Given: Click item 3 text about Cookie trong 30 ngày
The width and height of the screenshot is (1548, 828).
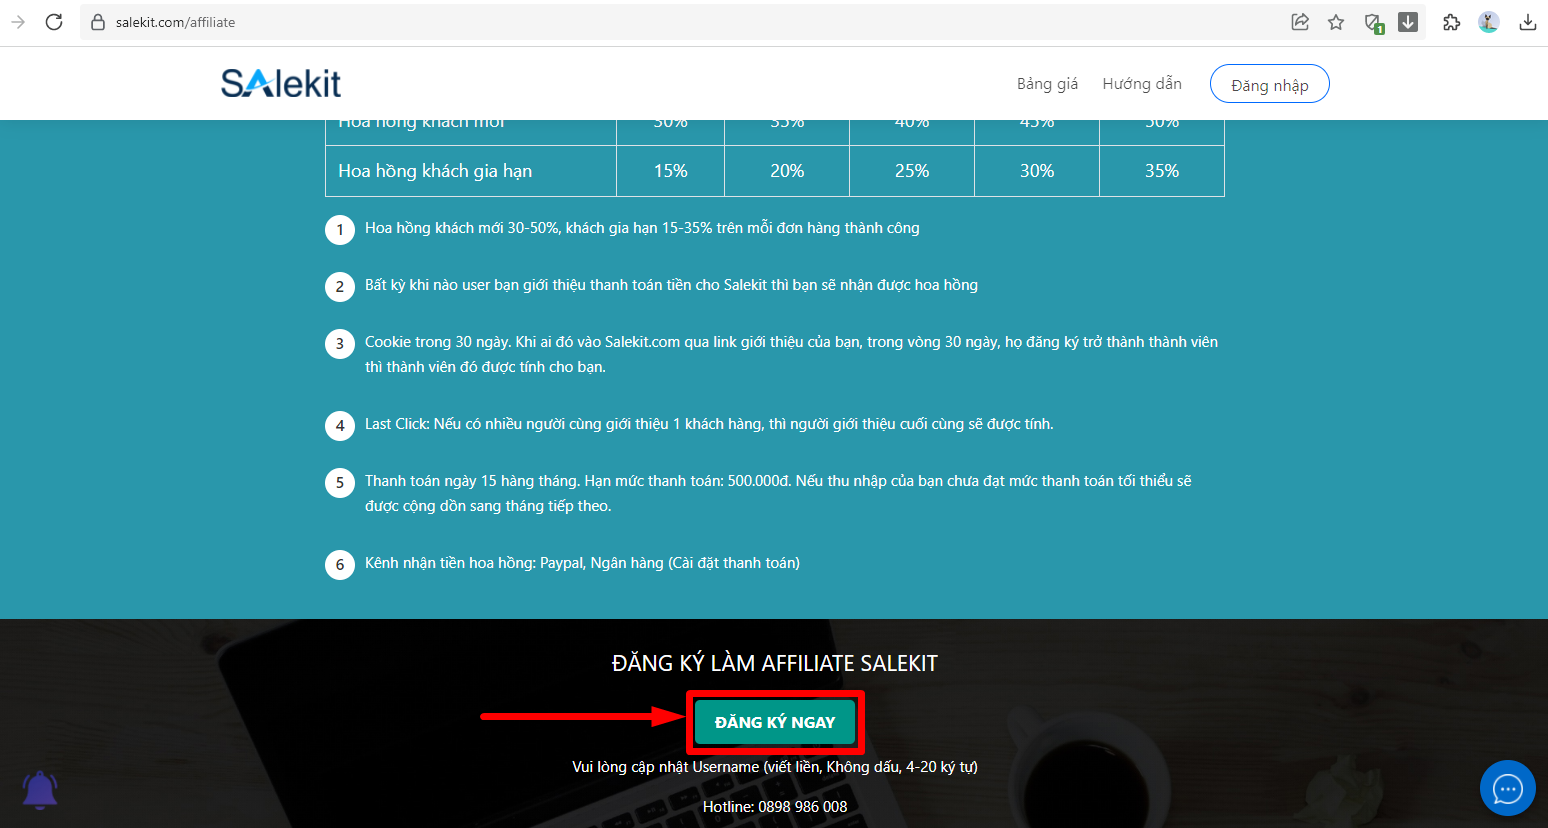Looking at the screenshot, I should (x=791, y=354).
